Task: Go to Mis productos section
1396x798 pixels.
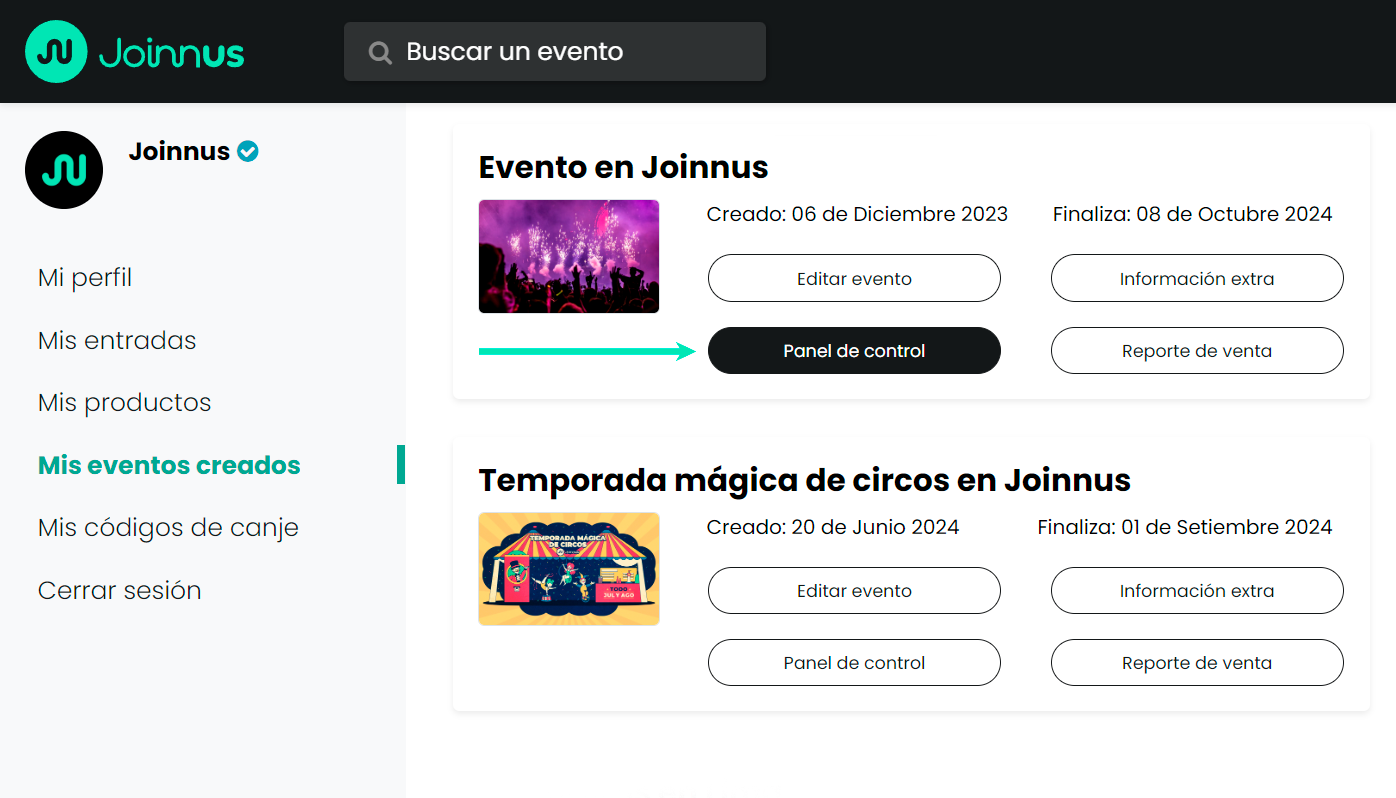Action: click(124, 402)
